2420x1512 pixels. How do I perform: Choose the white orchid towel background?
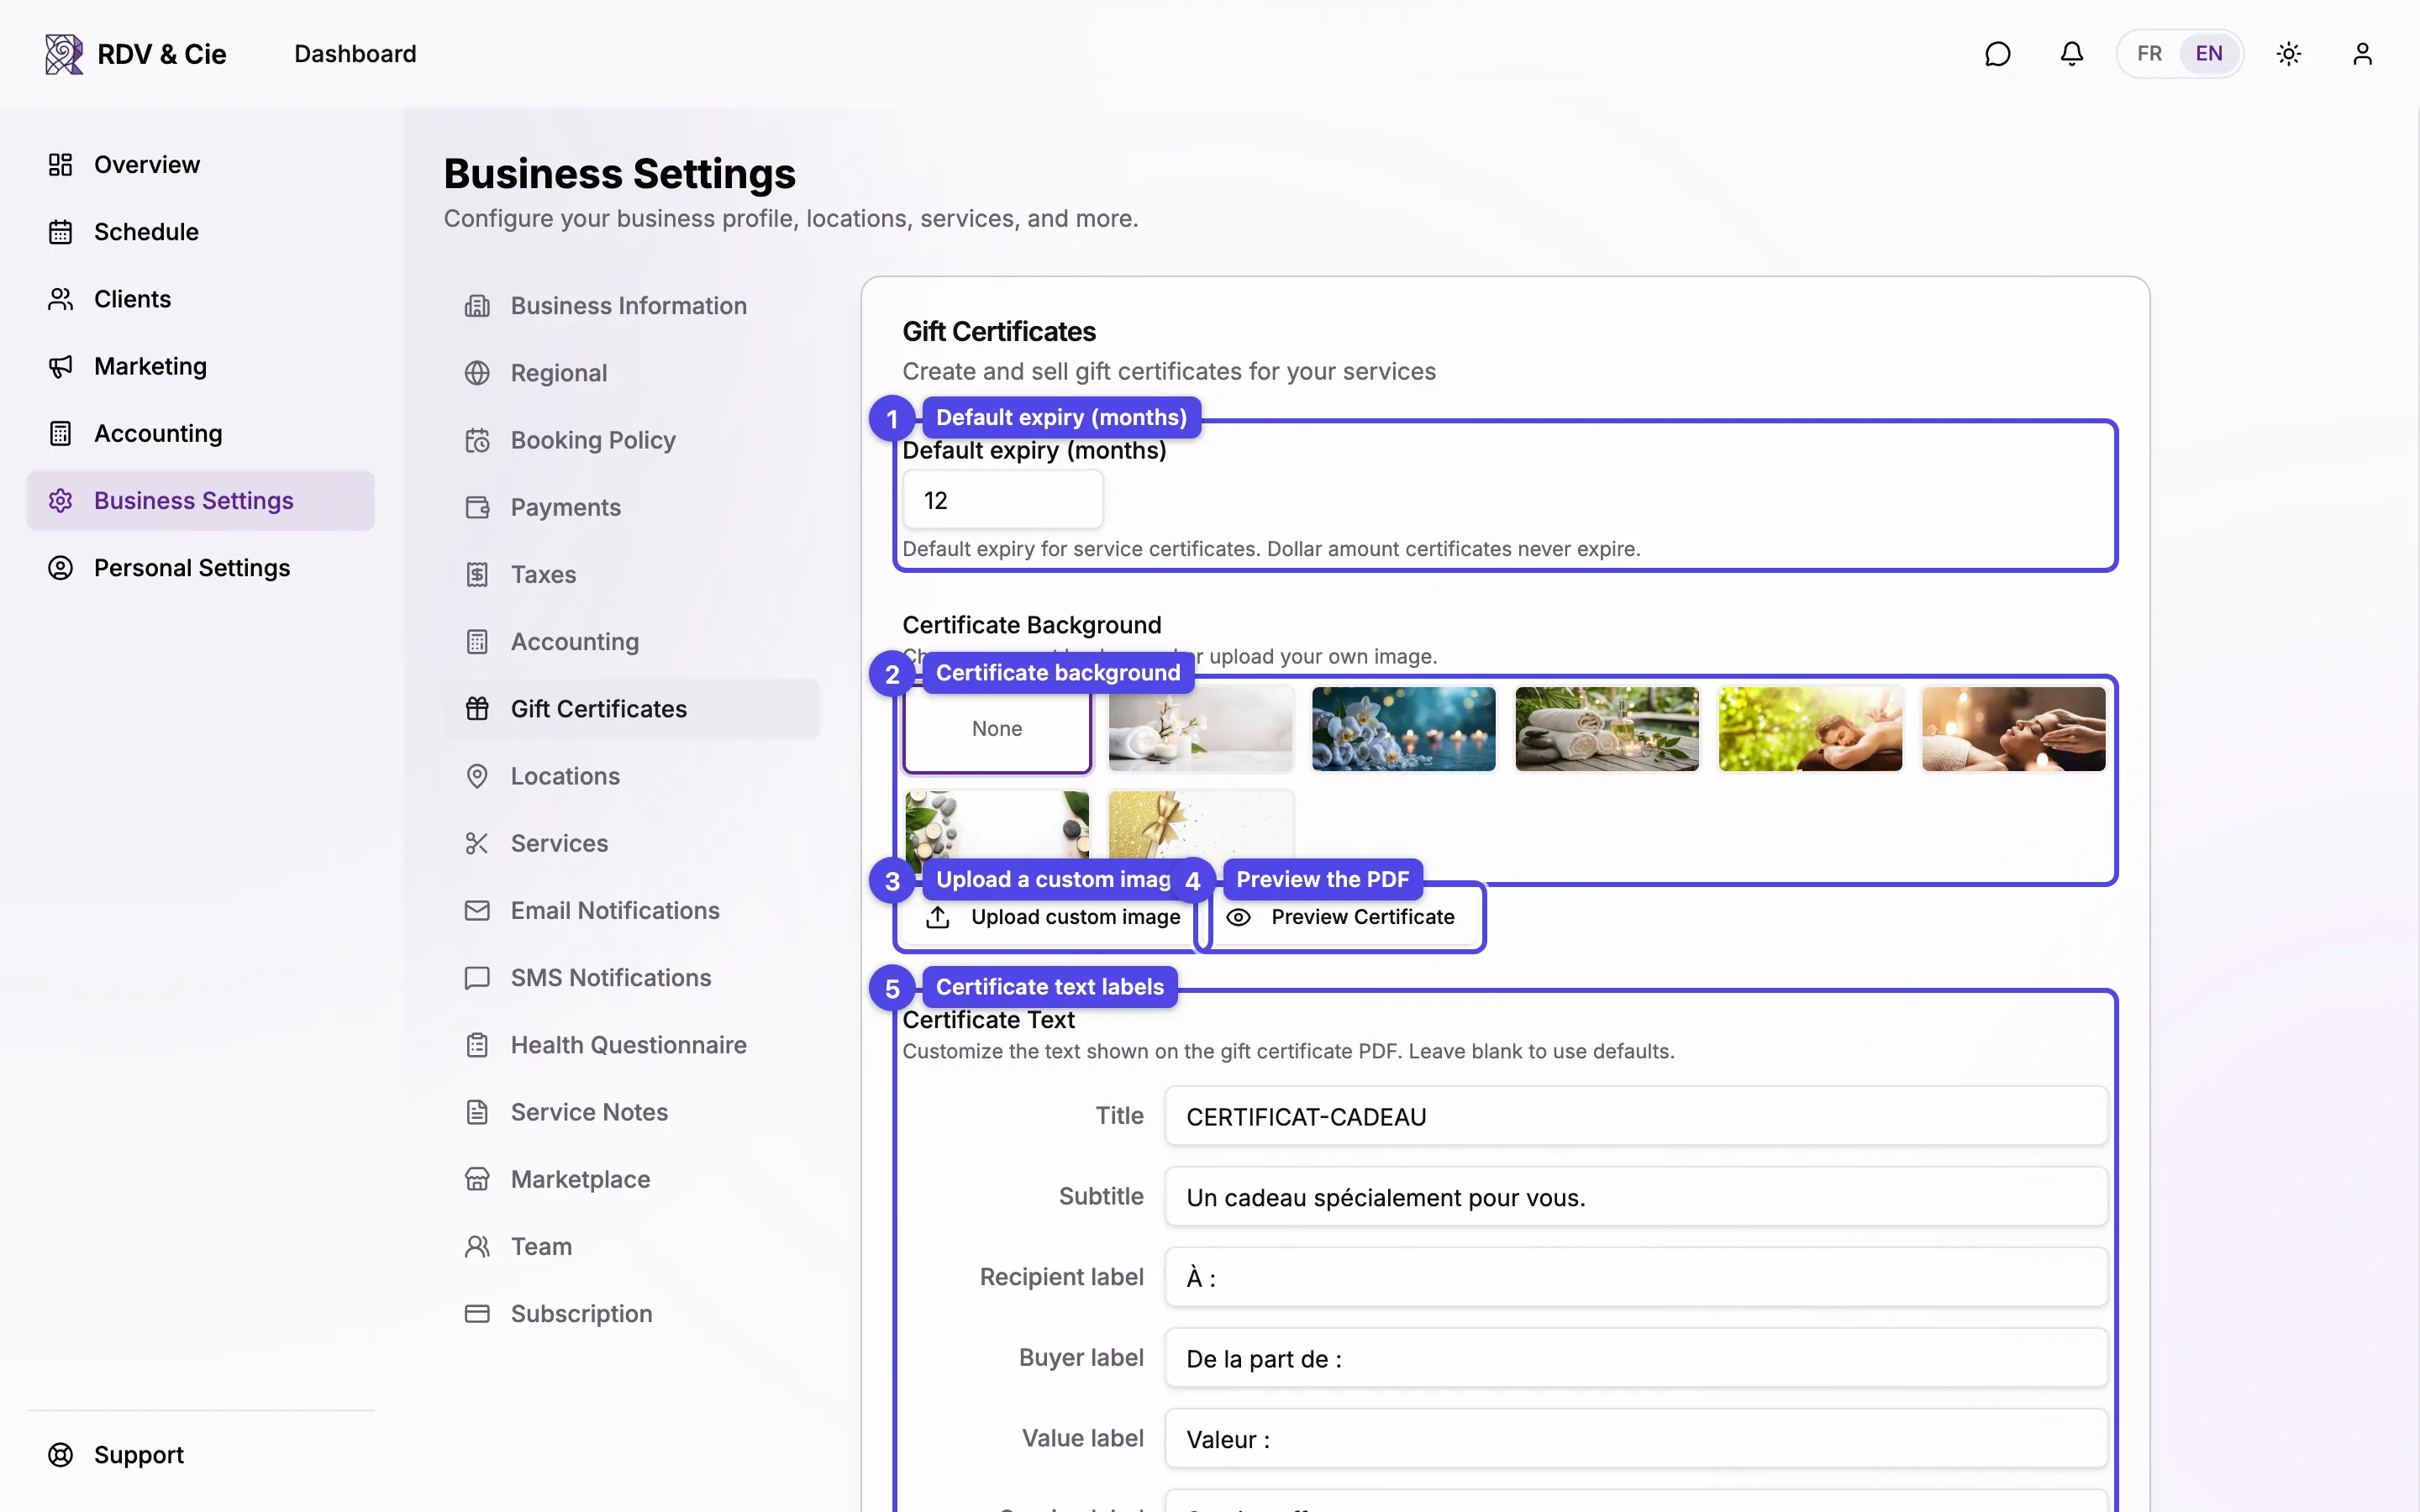click(1200, 729)
